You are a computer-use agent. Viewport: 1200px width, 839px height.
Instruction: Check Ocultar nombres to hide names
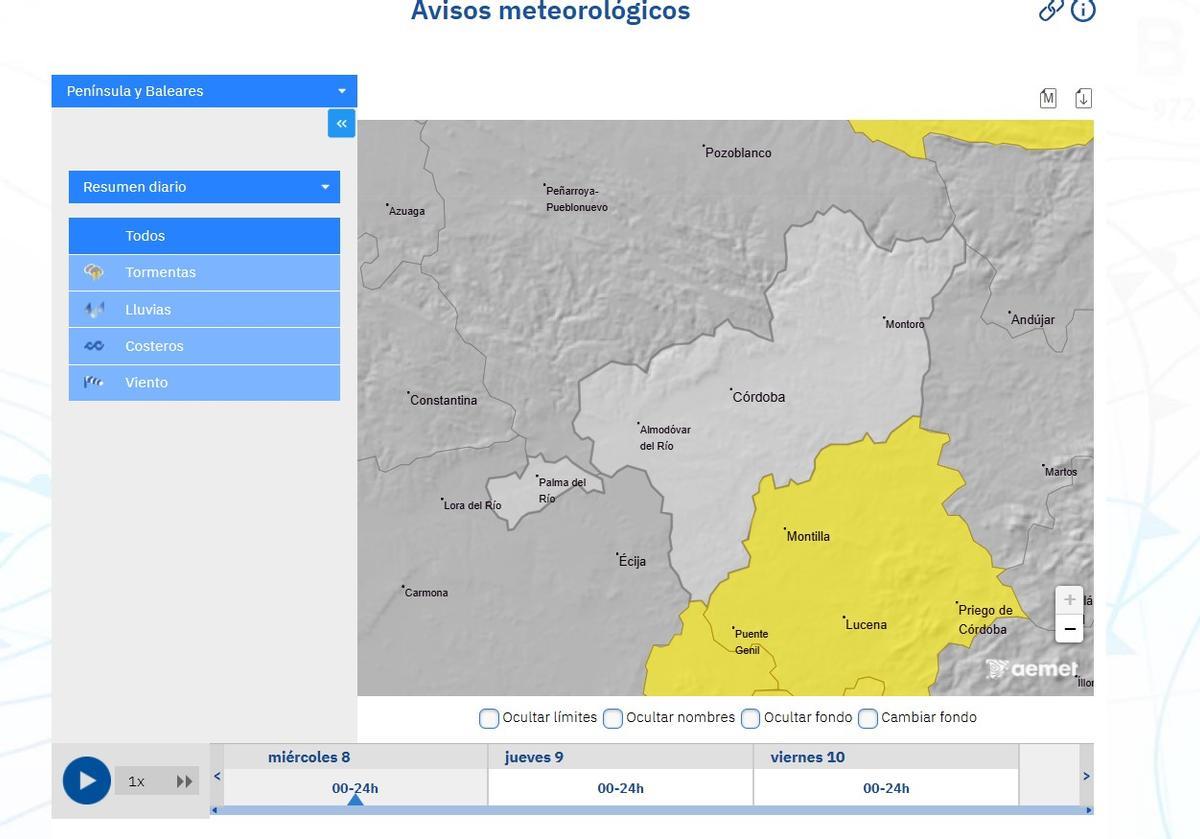(612, 718)
